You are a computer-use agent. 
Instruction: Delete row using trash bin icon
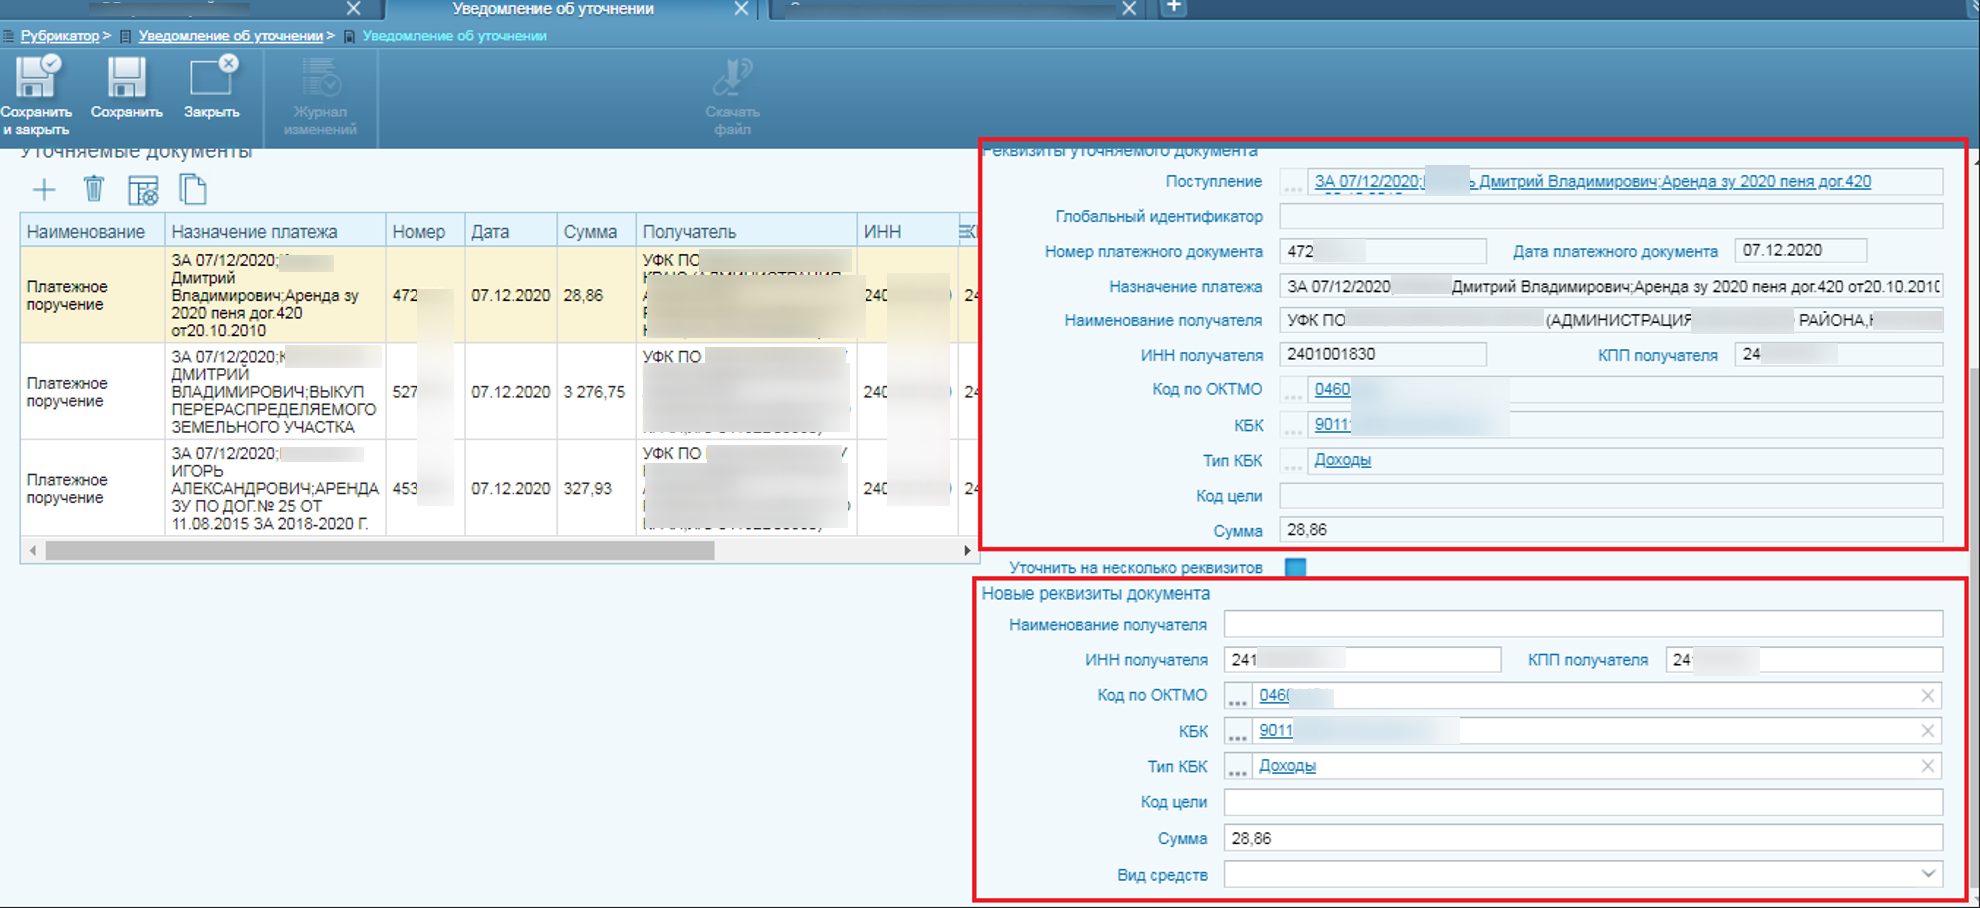[x=93, y=189]
